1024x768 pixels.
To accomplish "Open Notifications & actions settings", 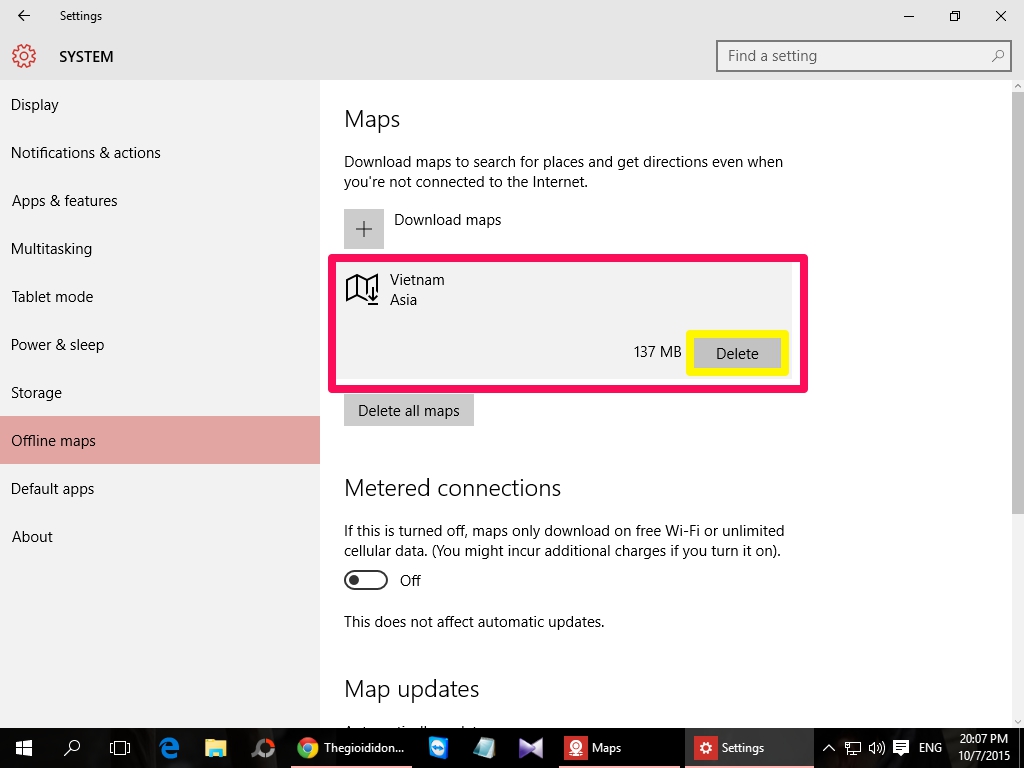I will click(160, 153).
